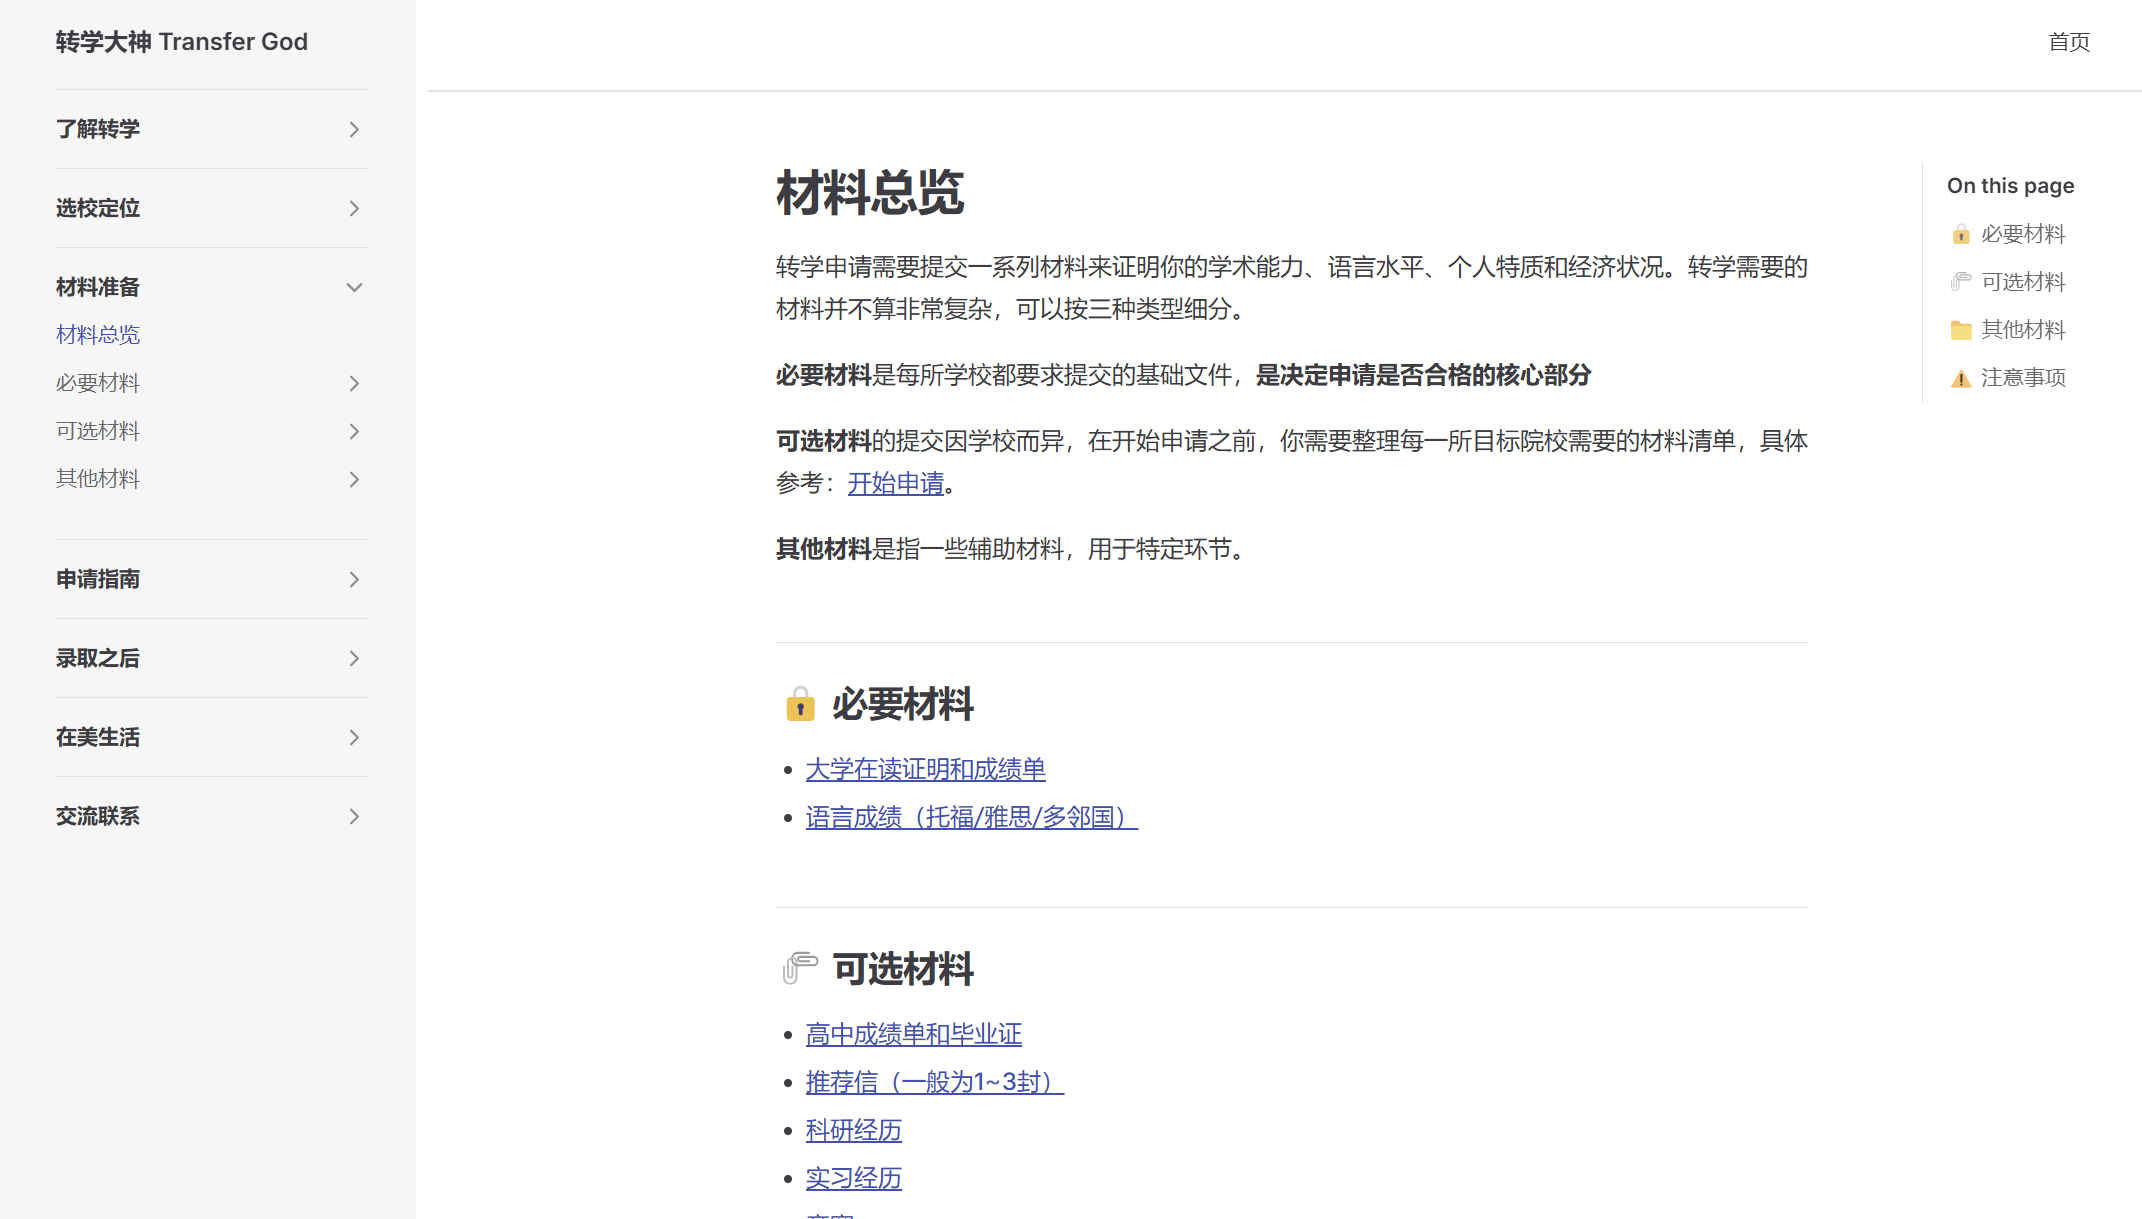Click lock icon in On this page list

(1960, 234)
